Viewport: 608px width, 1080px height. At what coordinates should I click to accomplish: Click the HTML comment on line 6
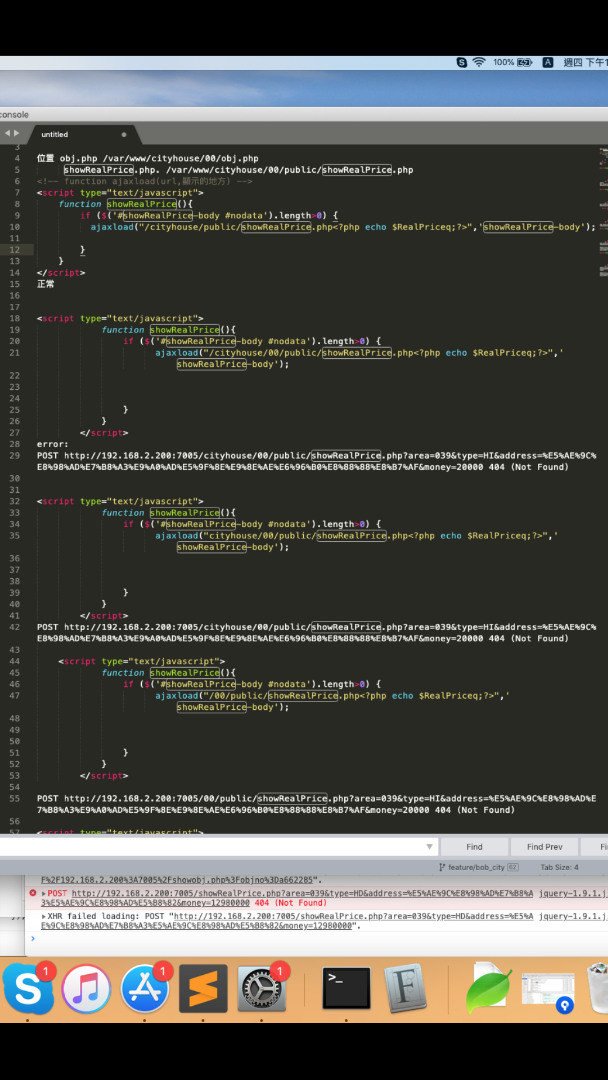[145, 181]
